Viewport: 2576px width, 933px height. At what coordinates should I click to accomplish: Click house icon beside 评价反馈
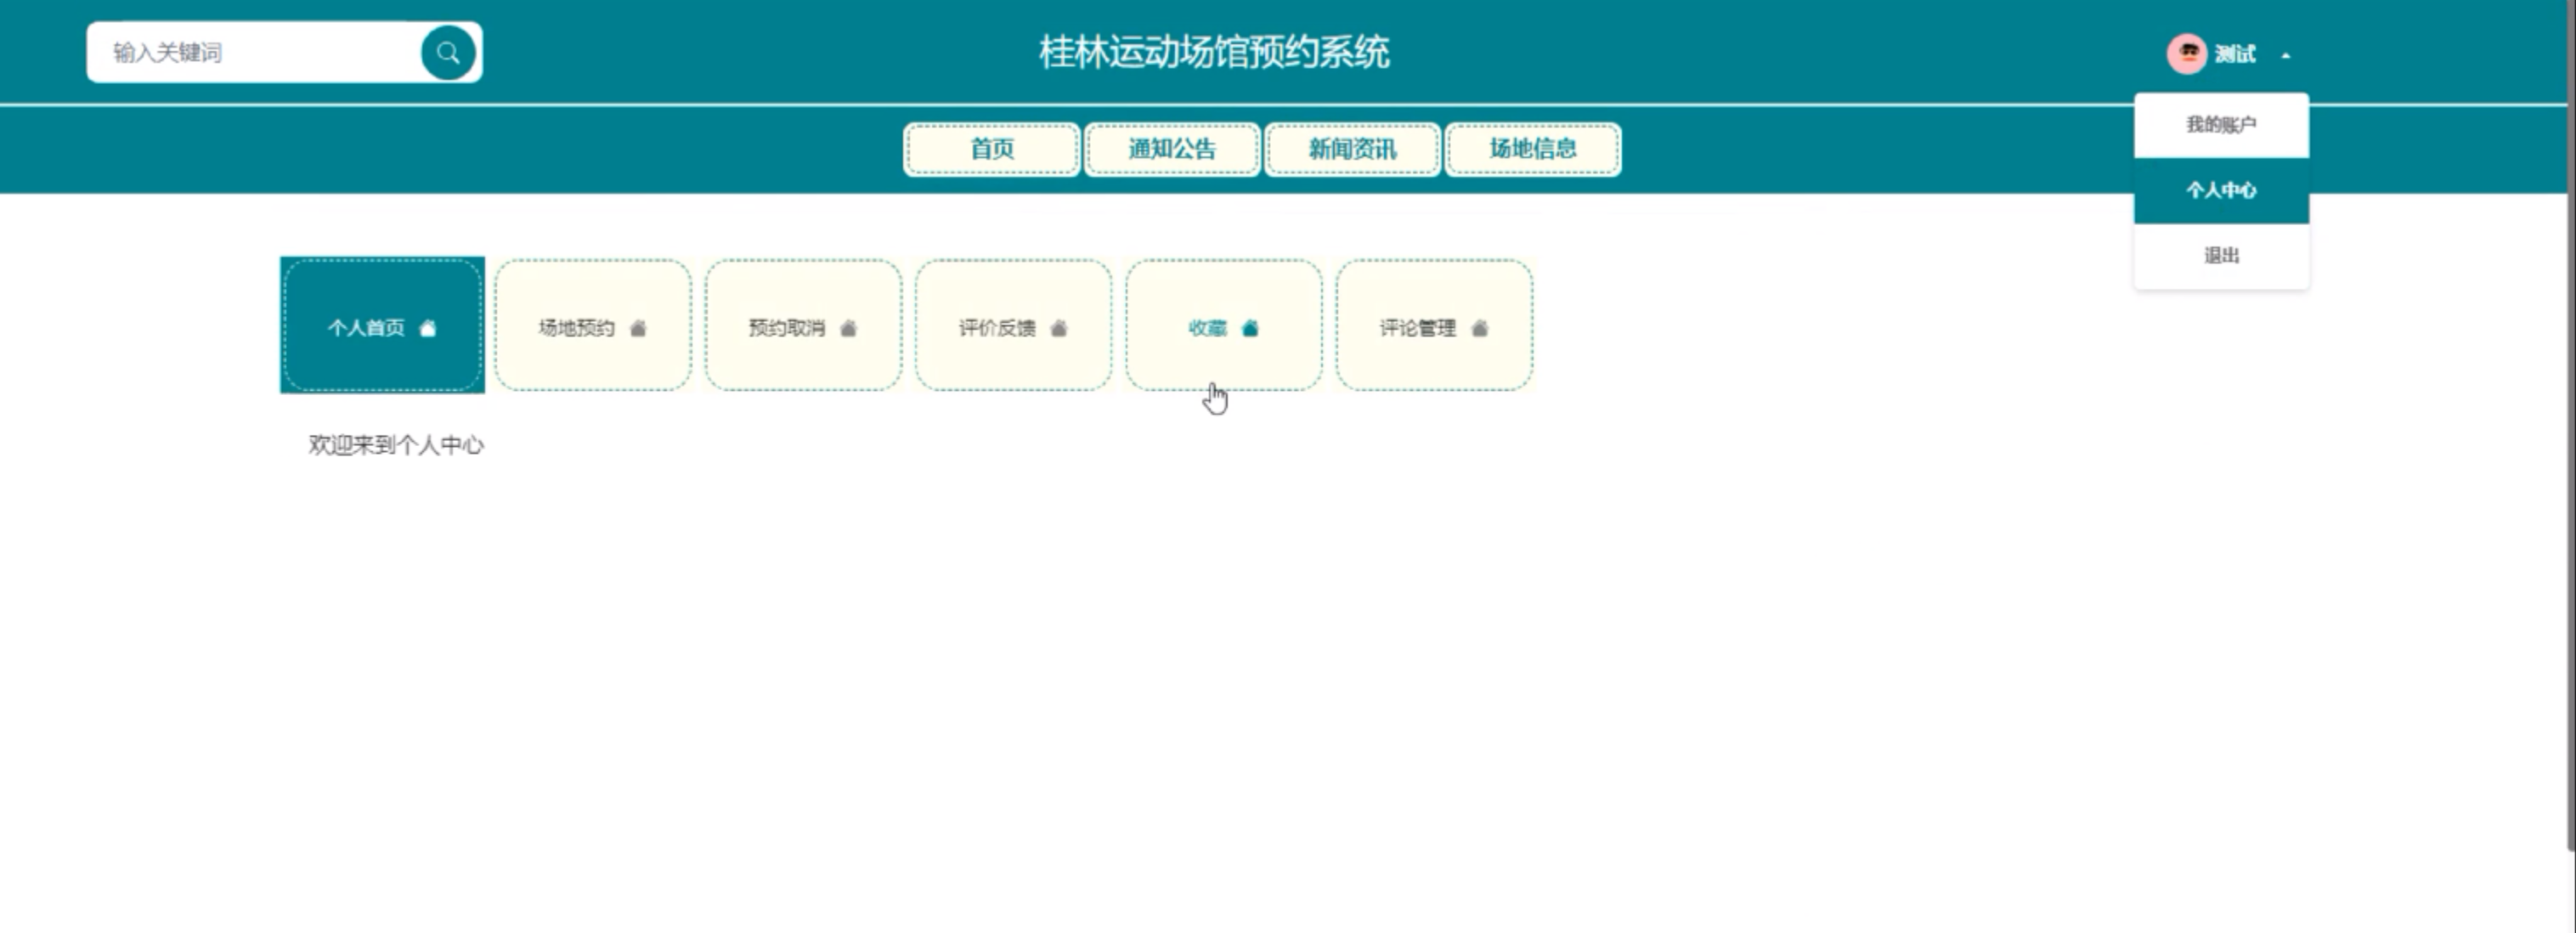click(1059, 328)
